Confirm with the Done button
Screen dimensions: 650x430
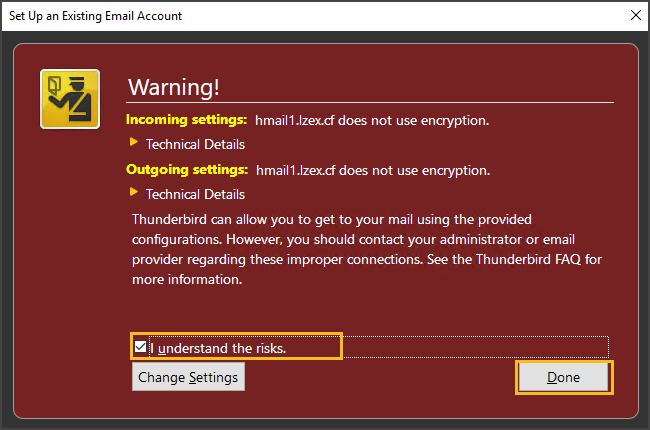point(564,377)
